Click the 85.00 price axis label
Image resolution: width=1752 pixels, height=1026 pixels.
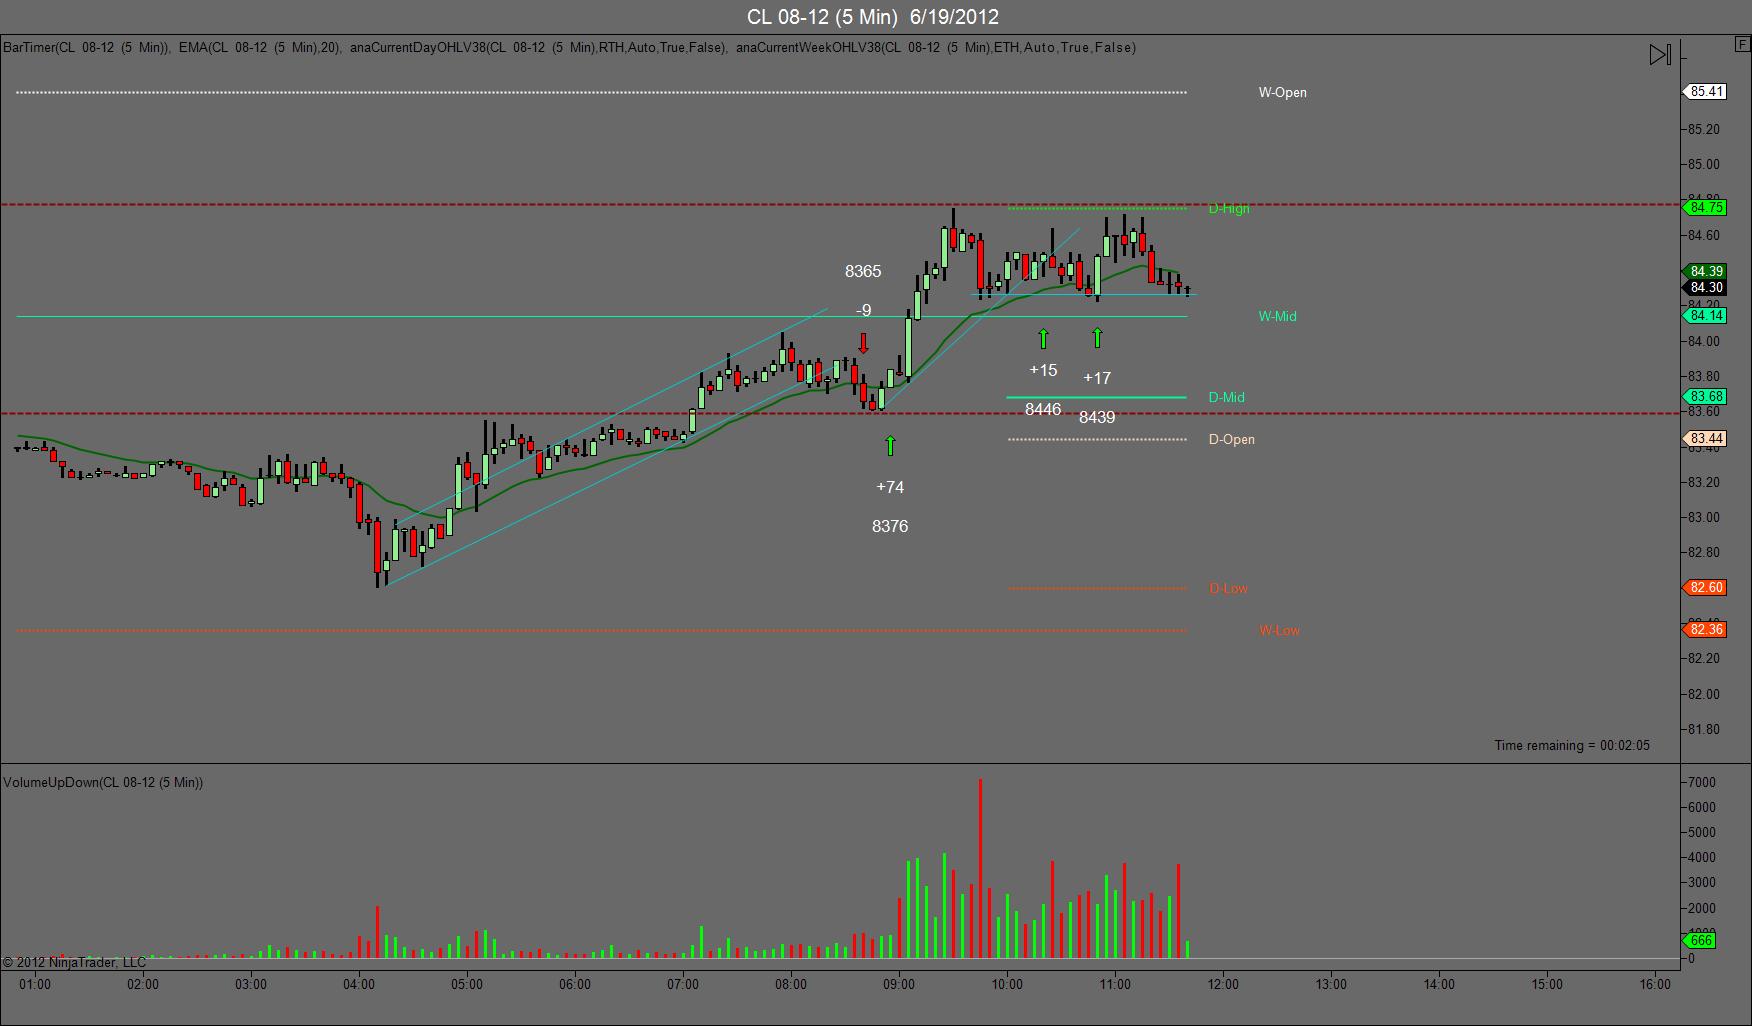[x=1704, y=164]
